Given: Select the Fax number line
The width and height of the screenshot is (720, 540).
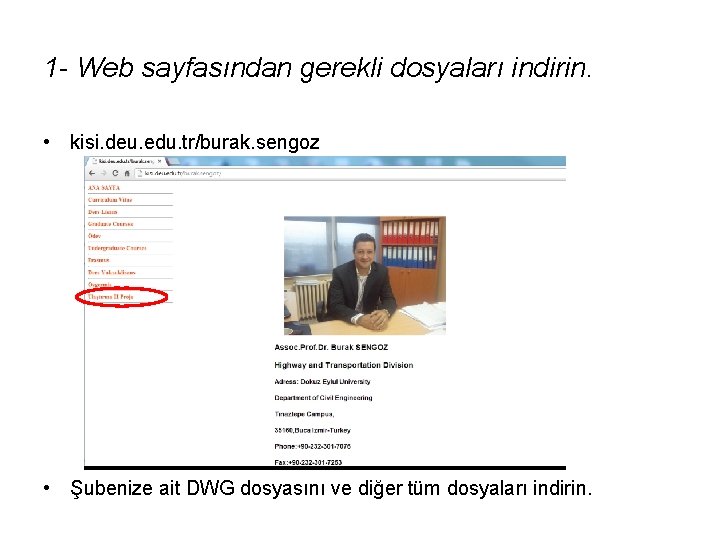Looking at the screenshot, I should click(308, 462).
